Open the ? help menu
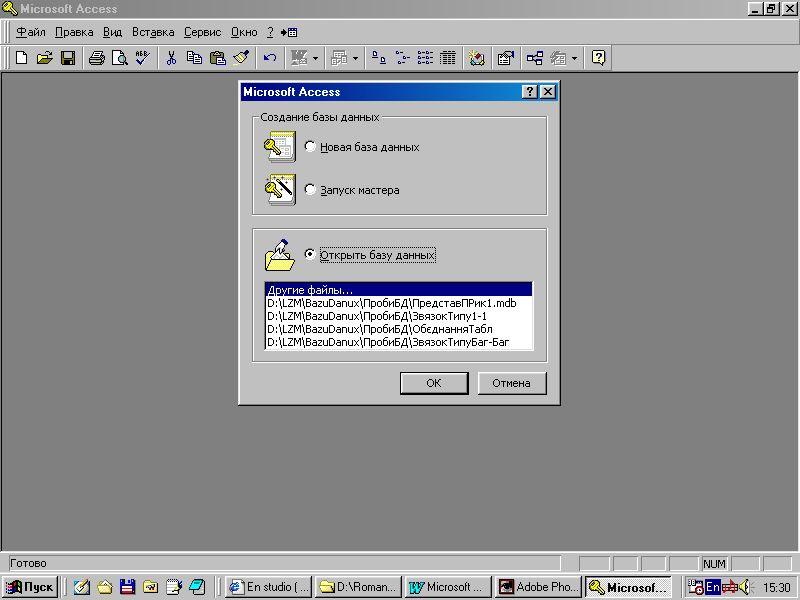800x600 pixels. 270,32
